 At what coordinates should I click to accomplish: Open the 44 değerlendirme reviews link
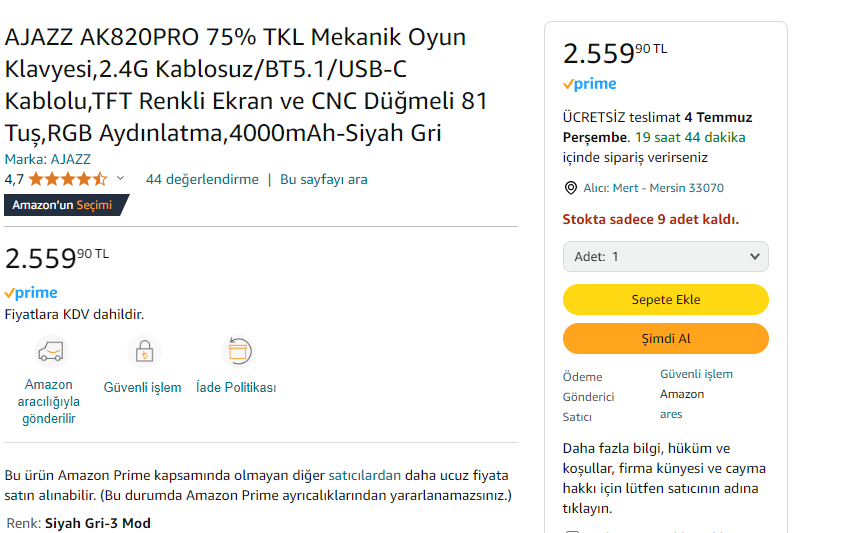click(202, 180)
